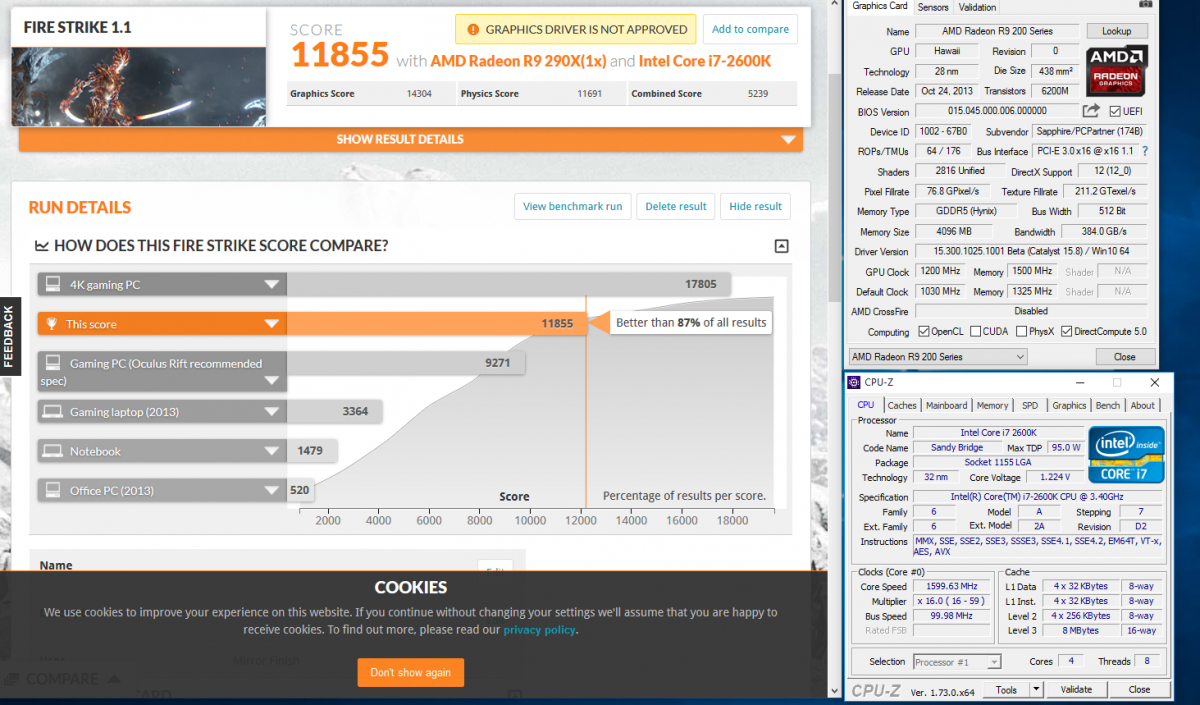Switch to the CPU-Z About tab

pyautogui.click(x=1142, y=405)
